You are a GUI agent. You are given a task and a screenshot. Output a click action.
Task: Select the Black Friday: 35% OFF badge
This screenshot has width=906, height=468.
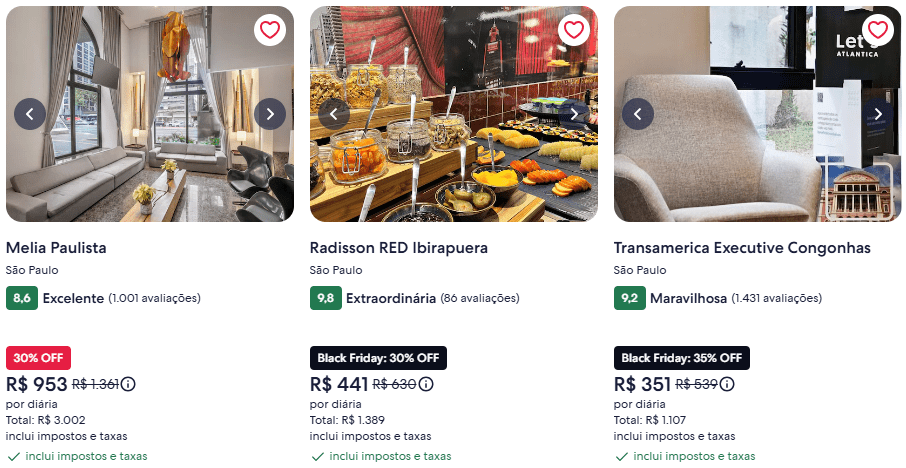point(682,358)
